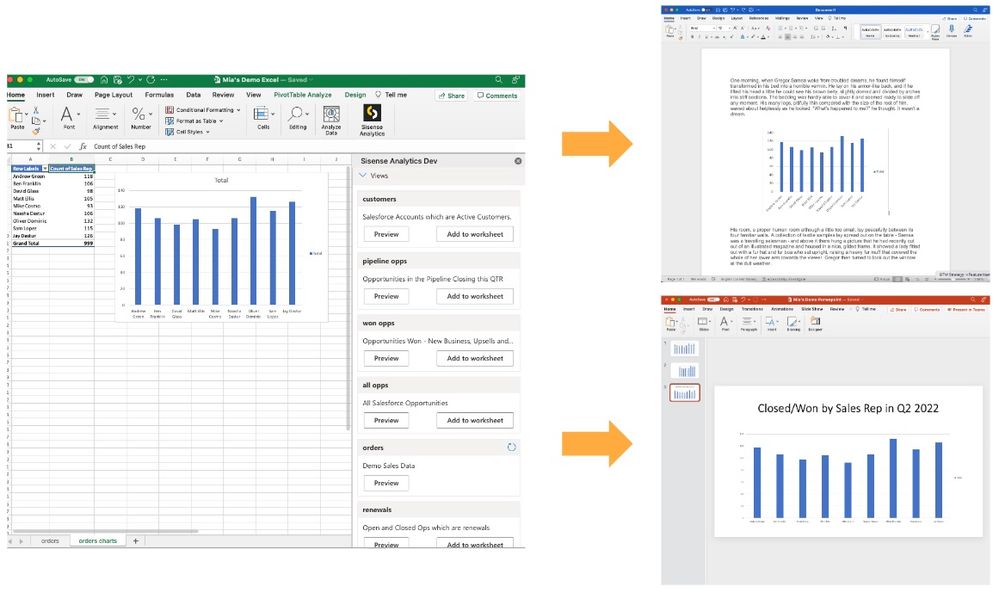Click the Number percent format icon
The height and width of the screenshot is (593, 999).
pyautogui.click(x=141, y=115)
